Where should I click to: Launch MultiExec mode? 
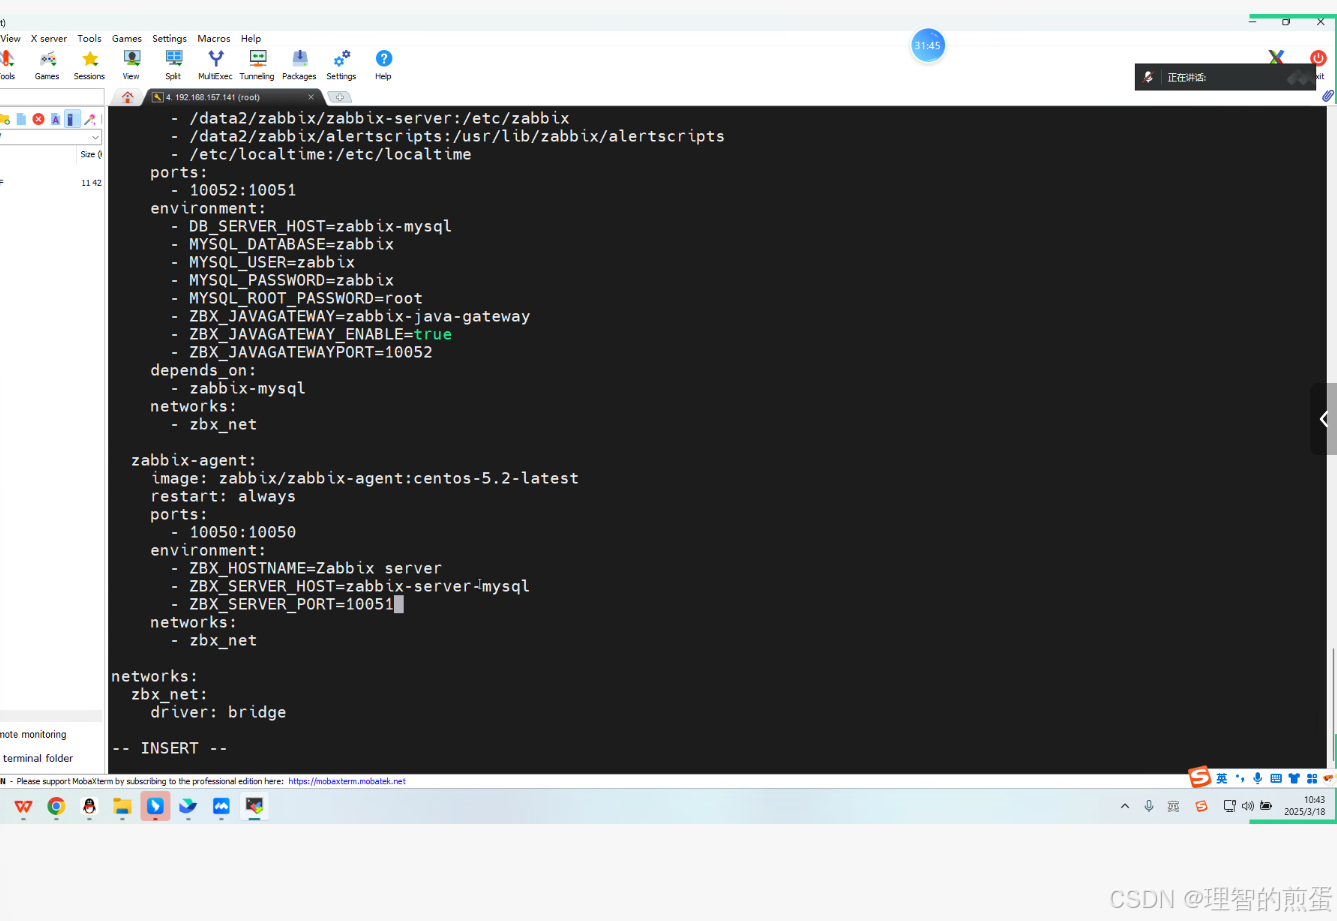pos(215,65)
